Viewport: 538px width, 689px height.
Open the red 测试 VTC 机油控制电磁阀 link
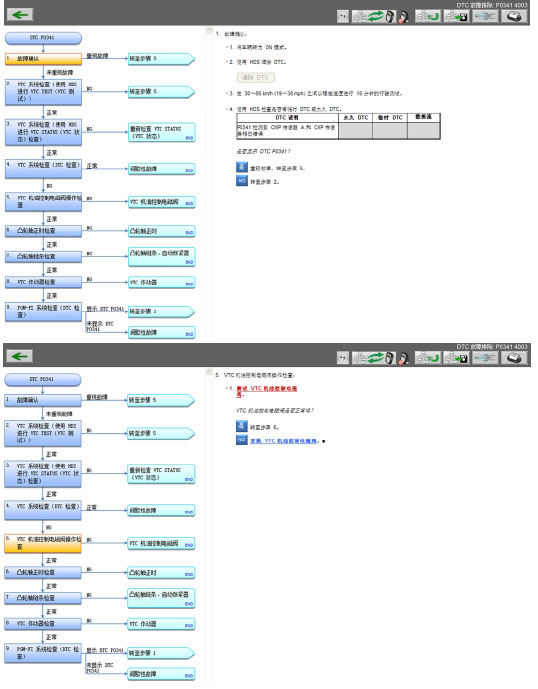[x=267, y=391]
